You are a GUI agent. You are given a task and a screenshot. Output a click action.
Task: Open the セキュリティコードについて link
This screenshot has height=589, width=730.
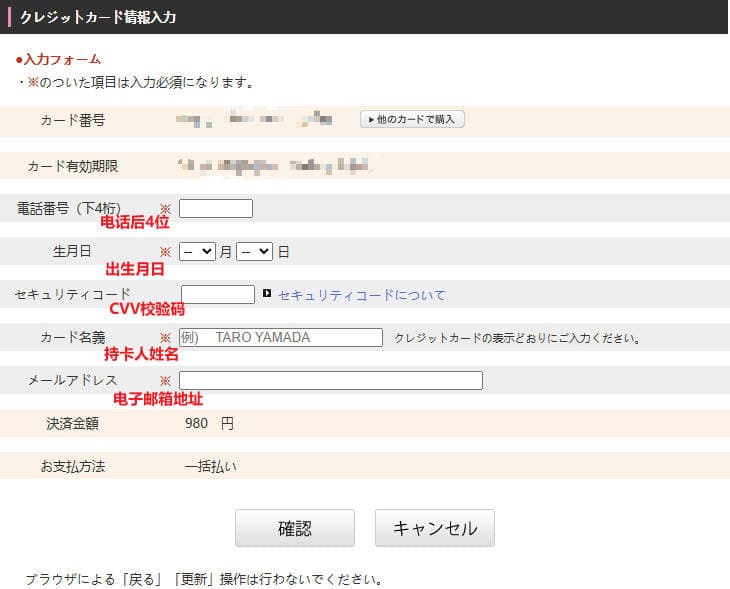[x=362, y=295]
